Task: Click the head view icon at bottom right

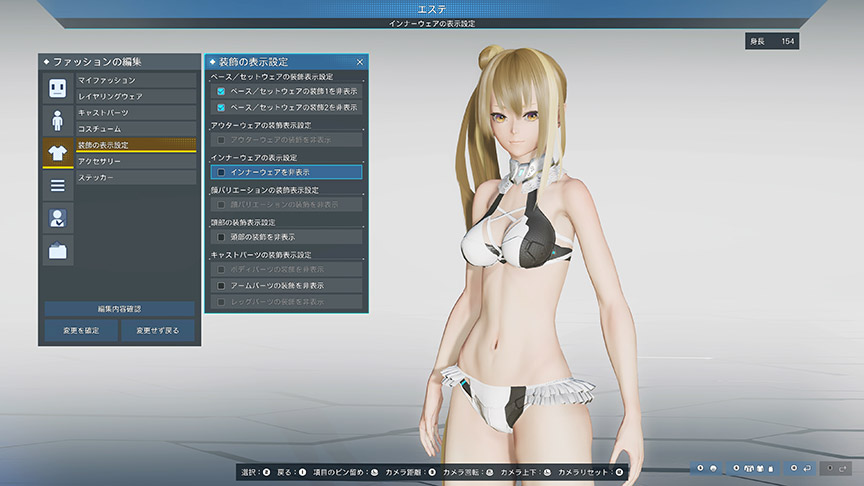Action: [x=713, y=468]
